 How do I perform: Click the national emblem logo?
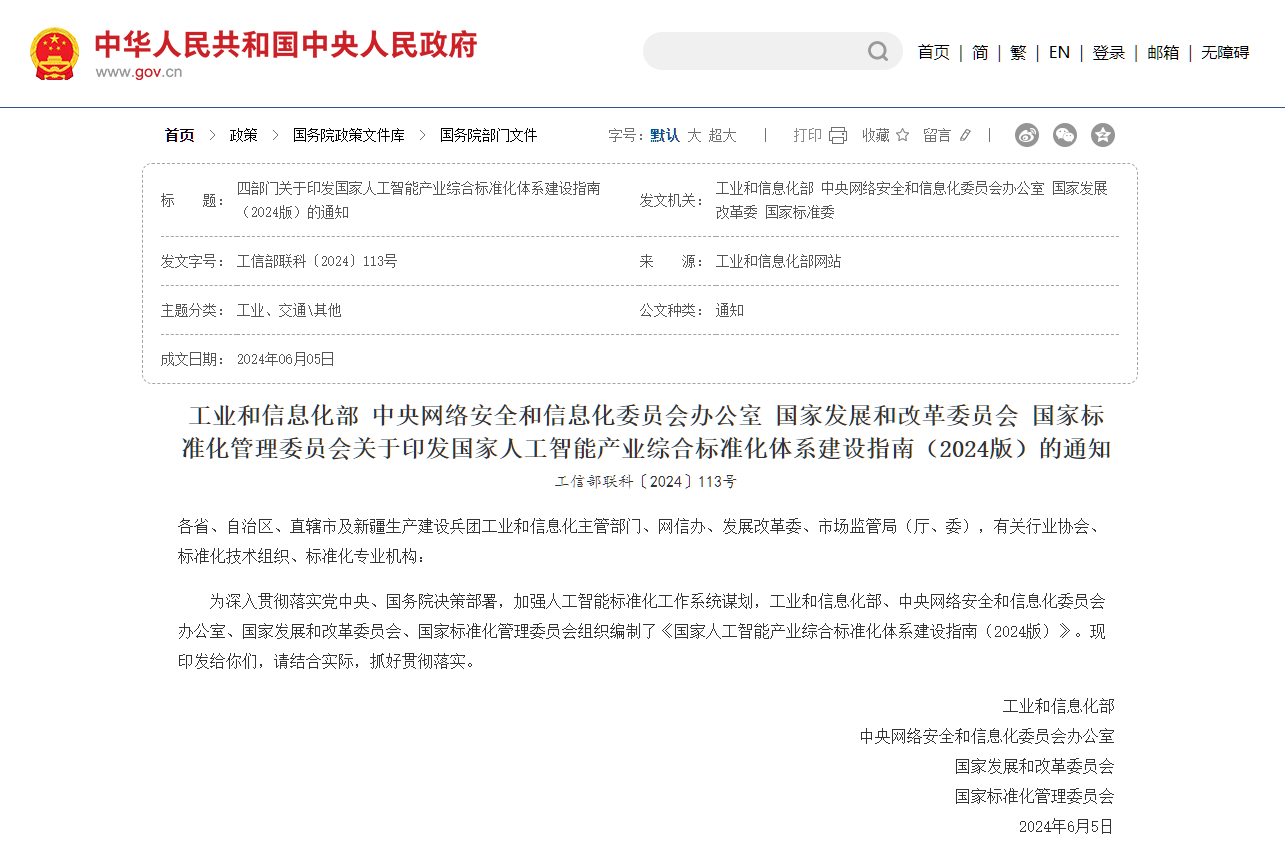coord(54,54)
